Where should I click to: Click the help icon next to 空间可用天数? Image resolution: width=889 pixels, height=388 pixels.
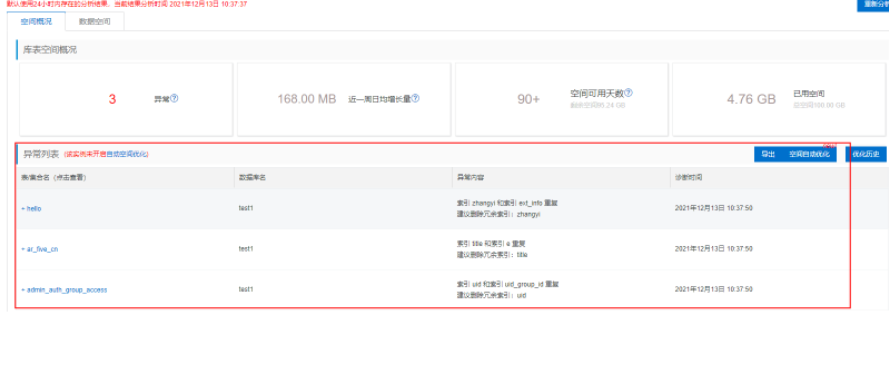click(628, 92)
